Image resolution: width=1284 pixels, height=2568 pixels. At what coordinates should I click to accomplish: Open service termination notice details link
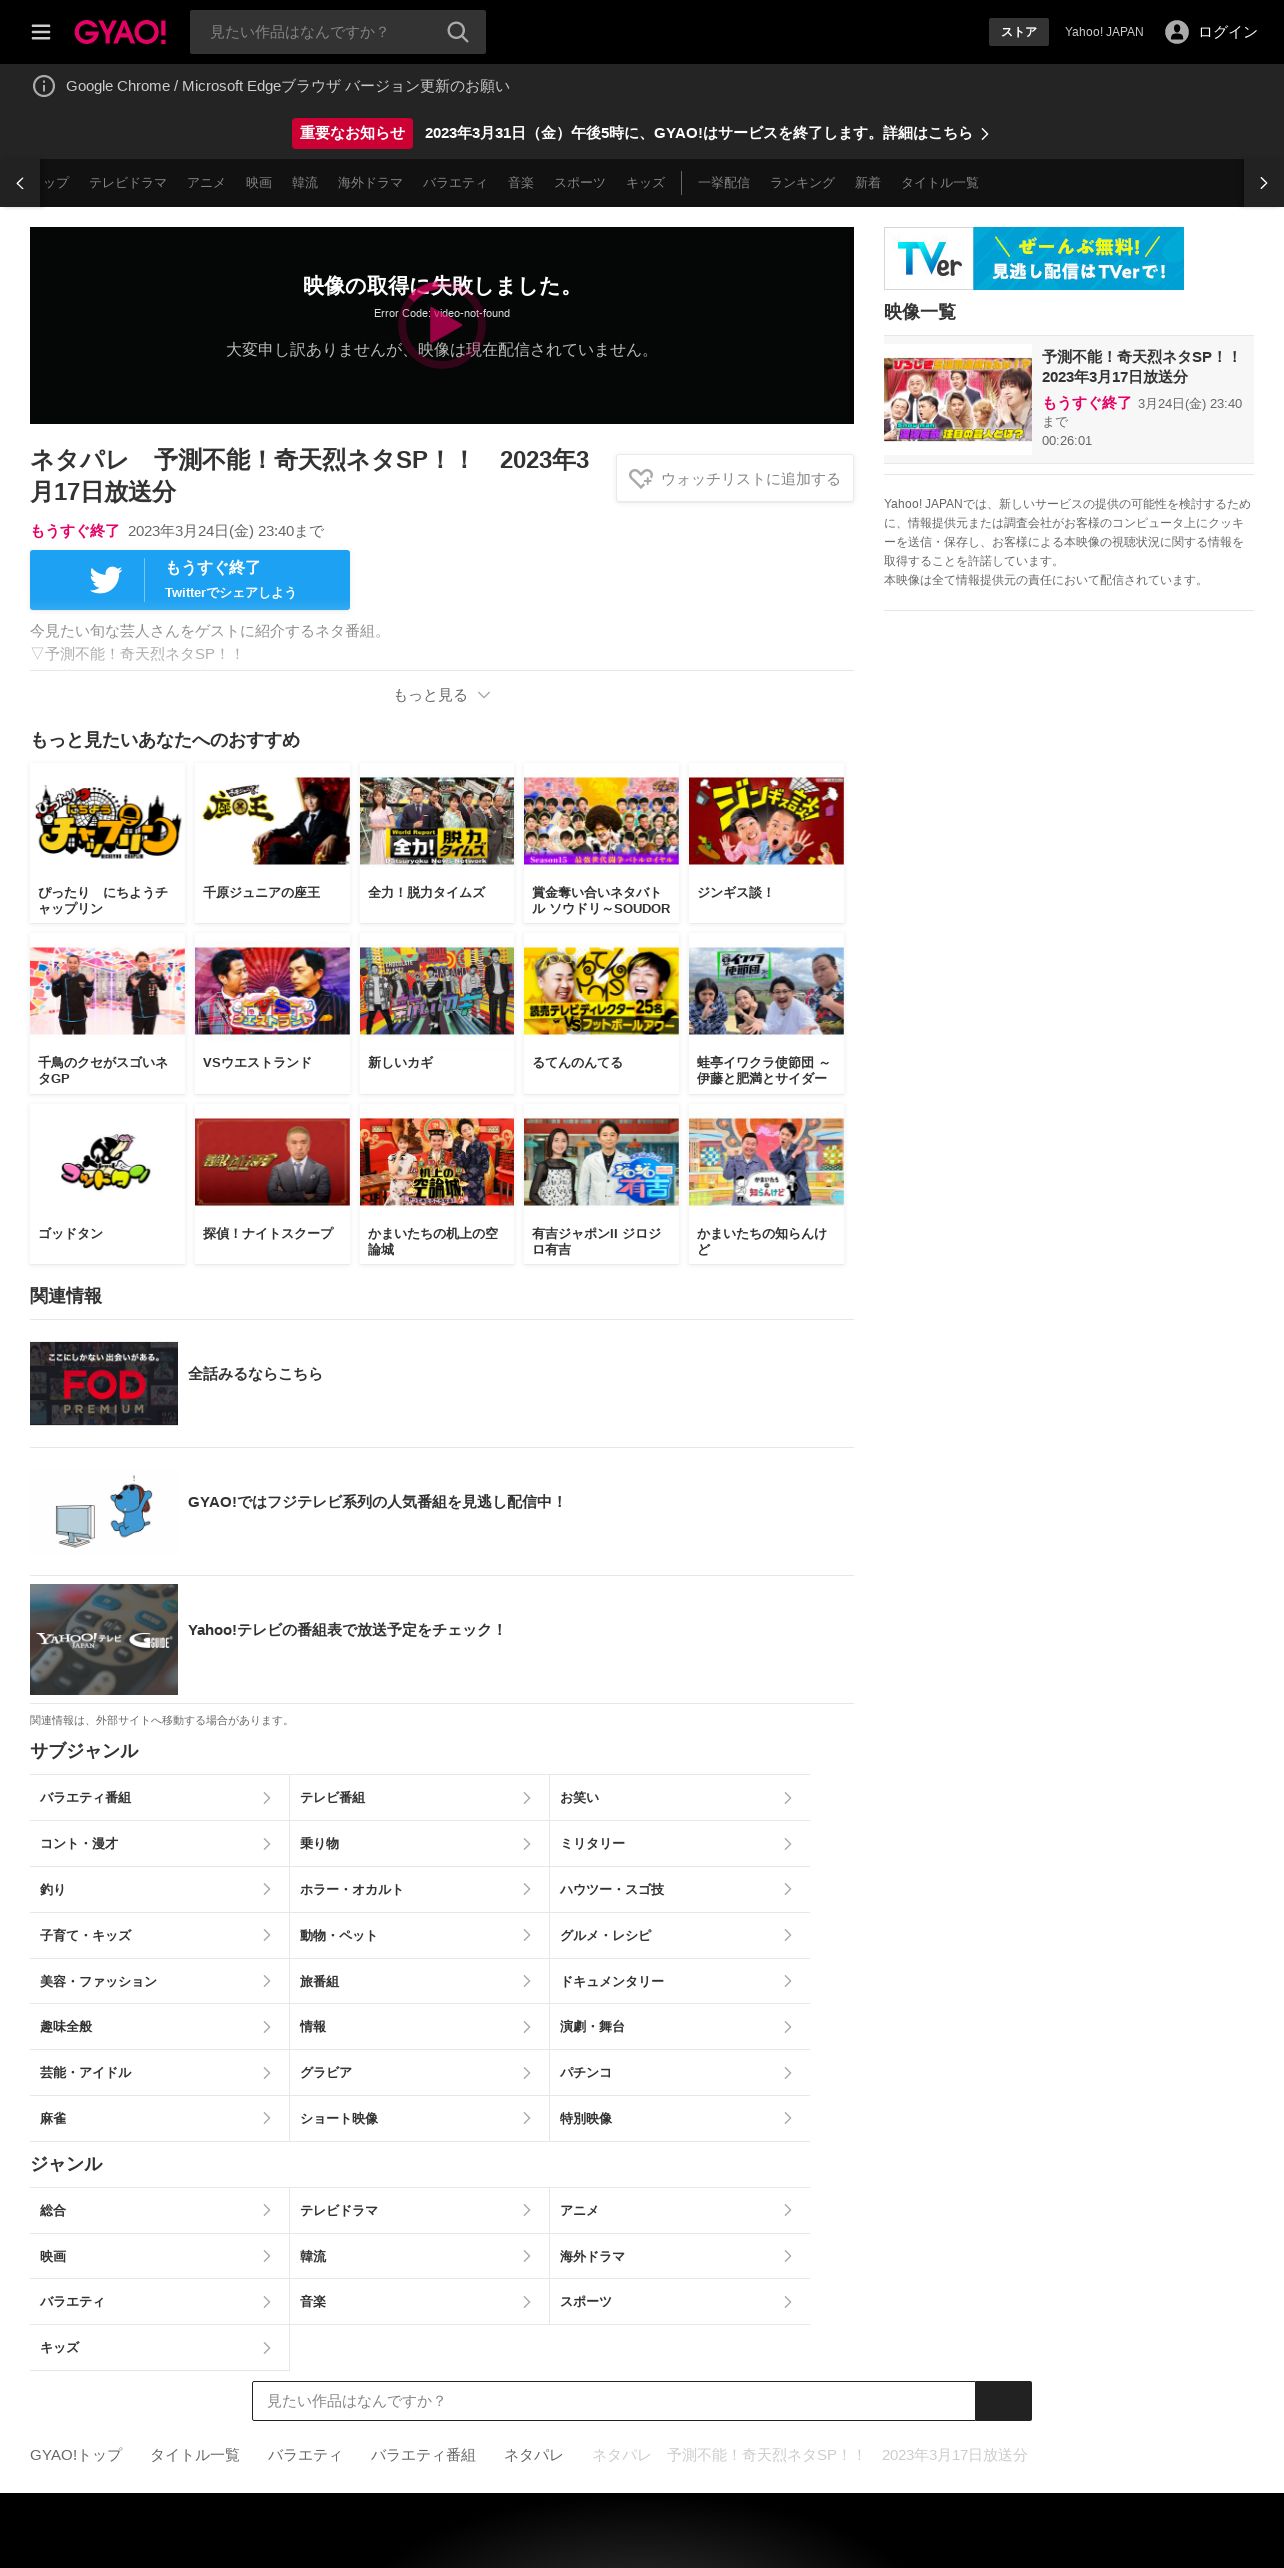pyautogui.click(x=708, y=133)
